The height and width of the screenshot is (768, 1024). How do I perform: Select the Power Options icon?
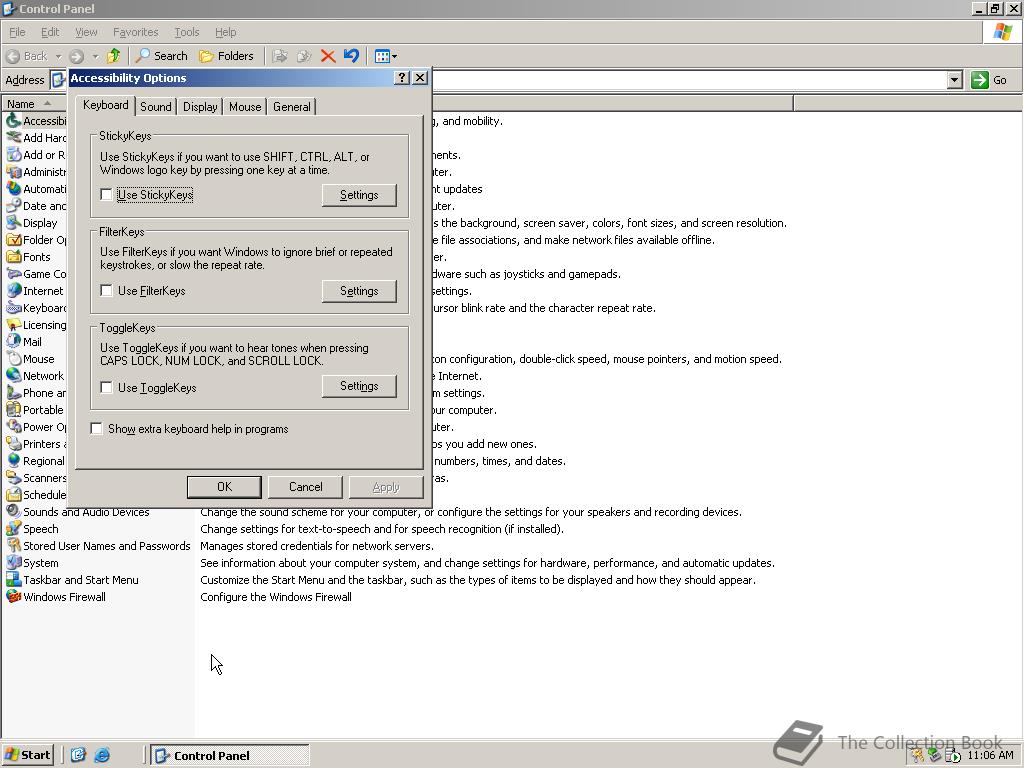pos(14,426)
